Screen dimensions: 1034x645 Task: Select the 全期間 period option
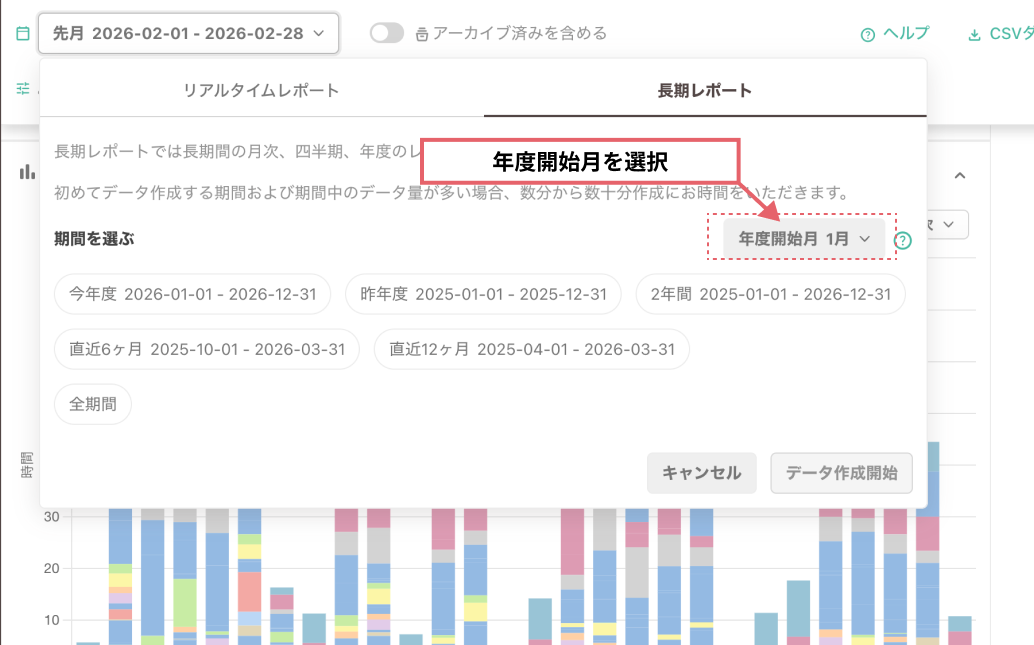[x=92, y=404]
